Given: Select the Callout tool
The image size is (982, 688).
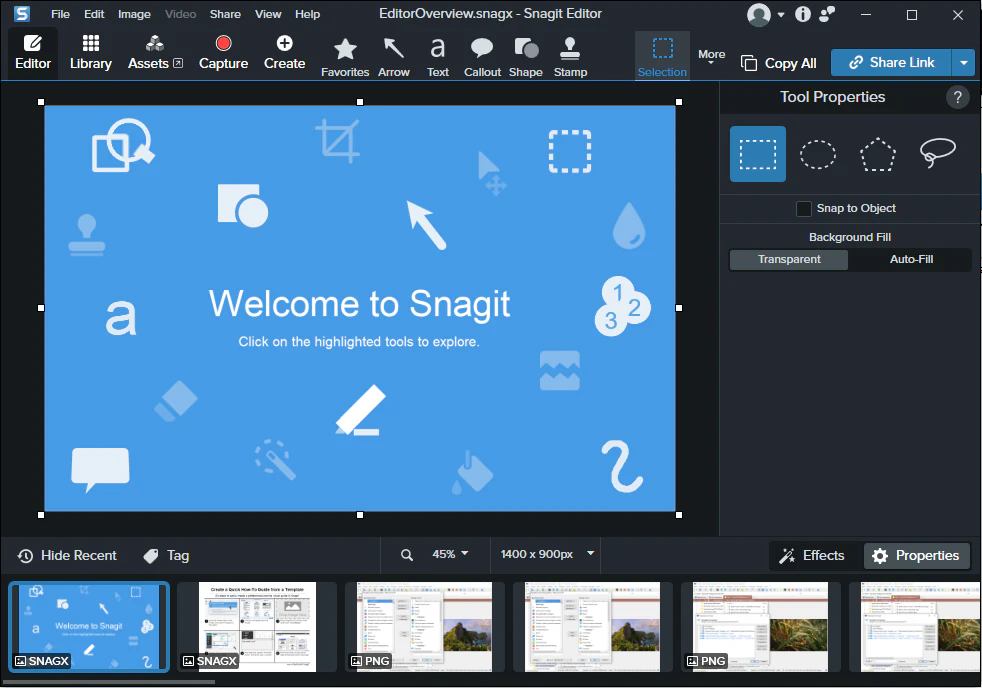Looking at the screenshot, I should (x=482, y=55).
